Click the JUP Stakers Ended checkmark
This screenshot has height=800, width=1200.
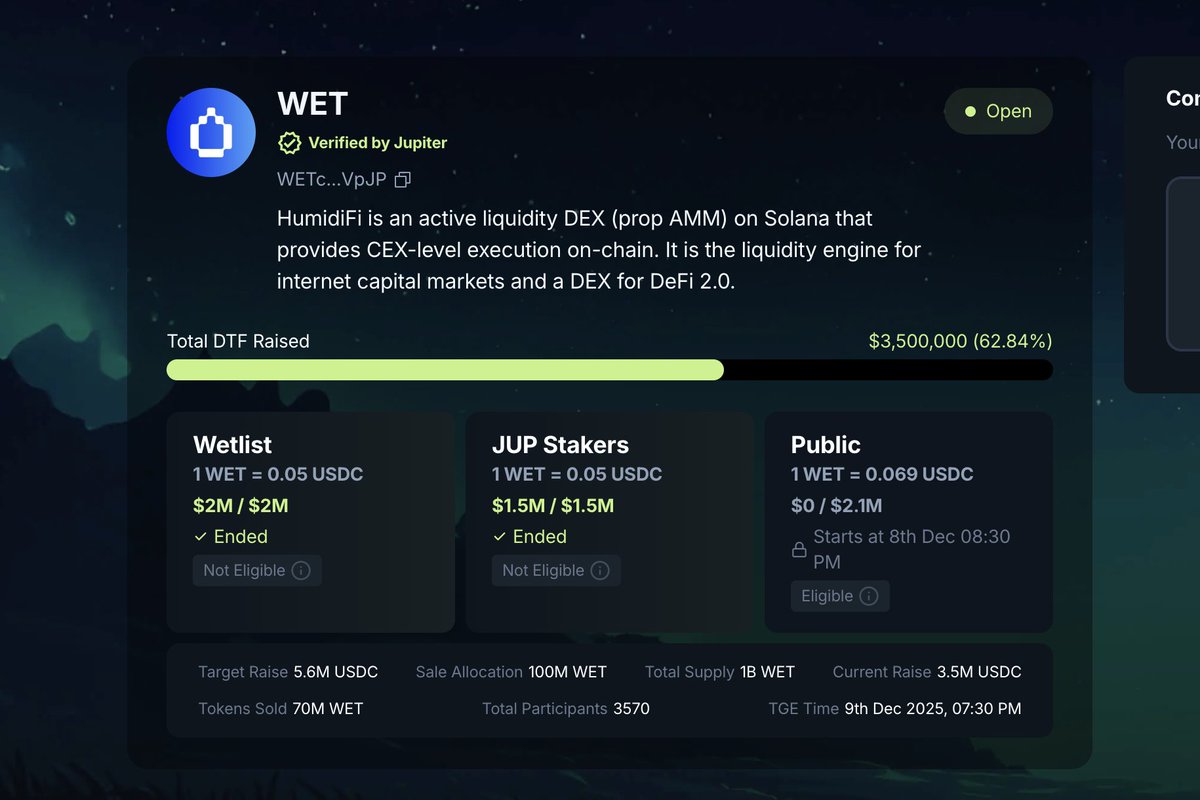(x=499, y=537)
